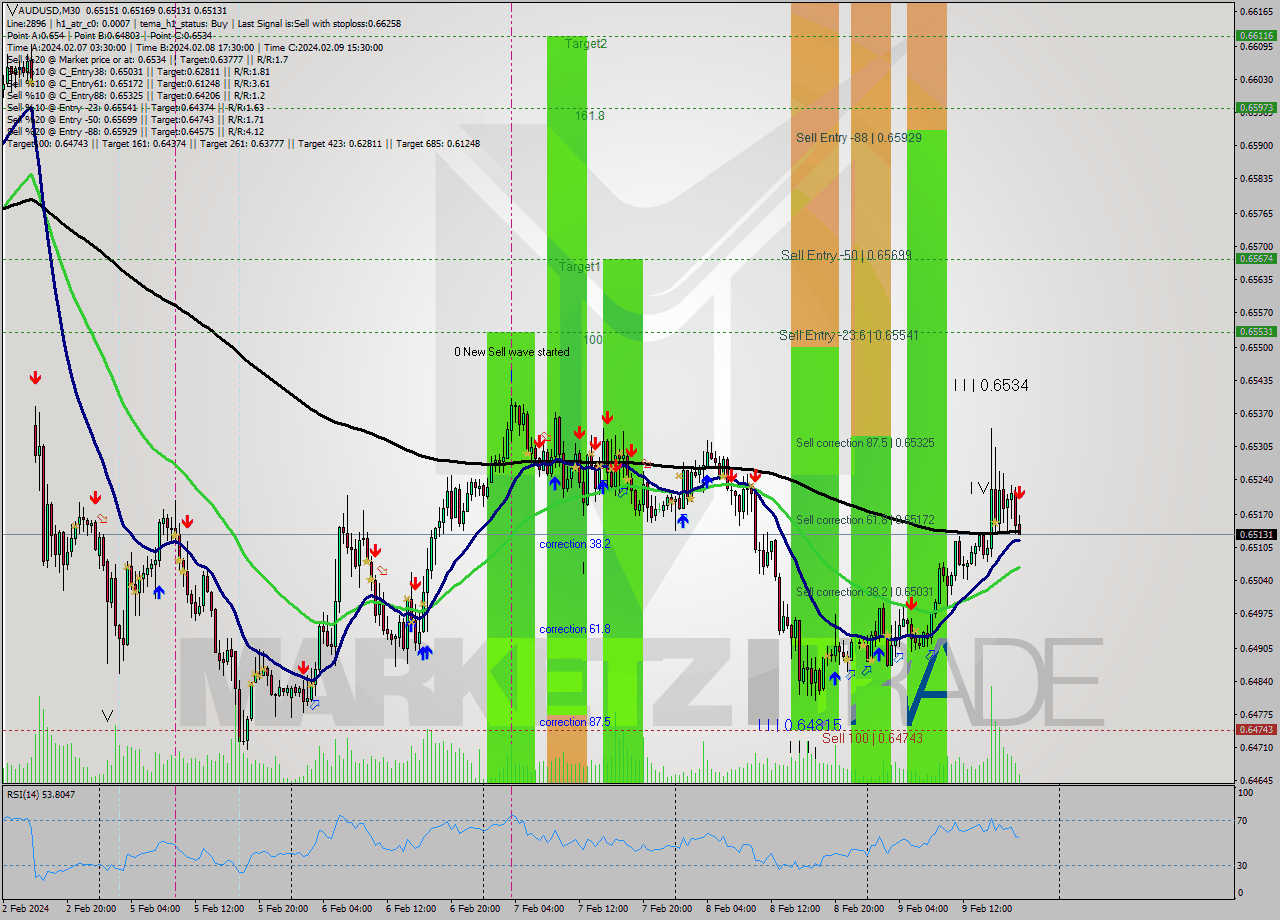Click the small triangle beside AUDUSD,M30 title

point(11,10)
